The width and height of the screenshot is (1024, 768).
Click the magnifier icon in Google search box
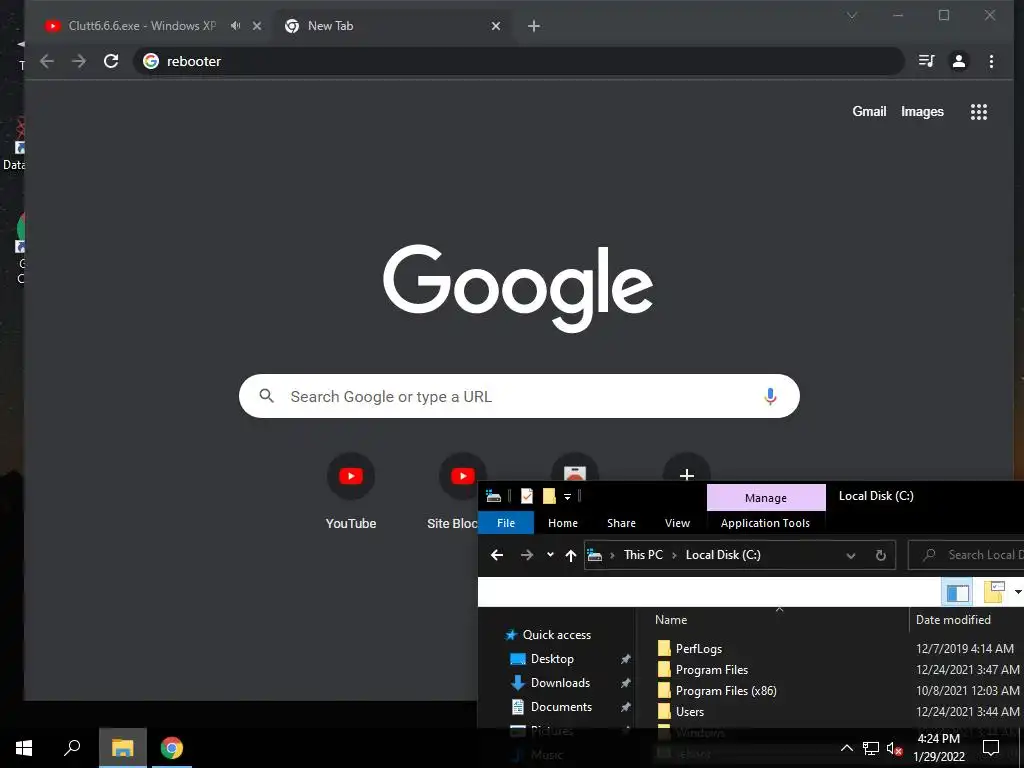pyautogui.click(x=266, y=396)
